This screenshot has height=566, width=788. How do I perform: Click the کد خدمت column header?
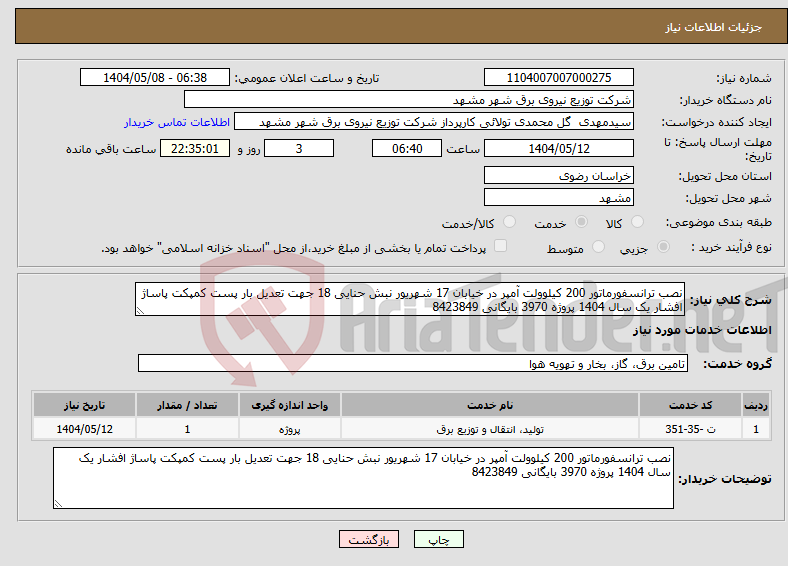[x=691, y=405]
